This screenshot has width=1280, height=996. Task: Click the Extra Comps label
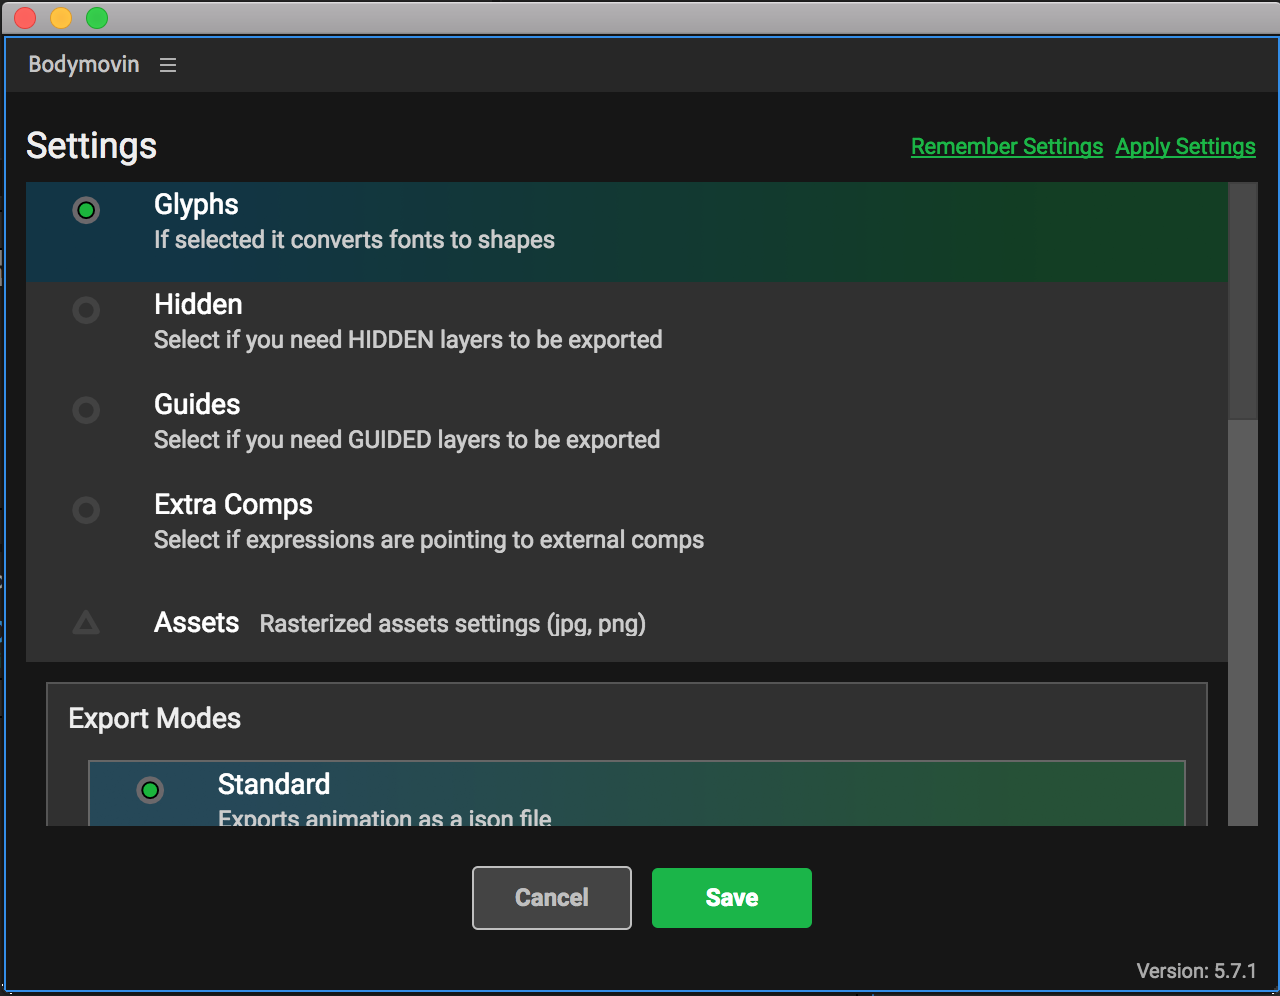(x=233, y=505)
